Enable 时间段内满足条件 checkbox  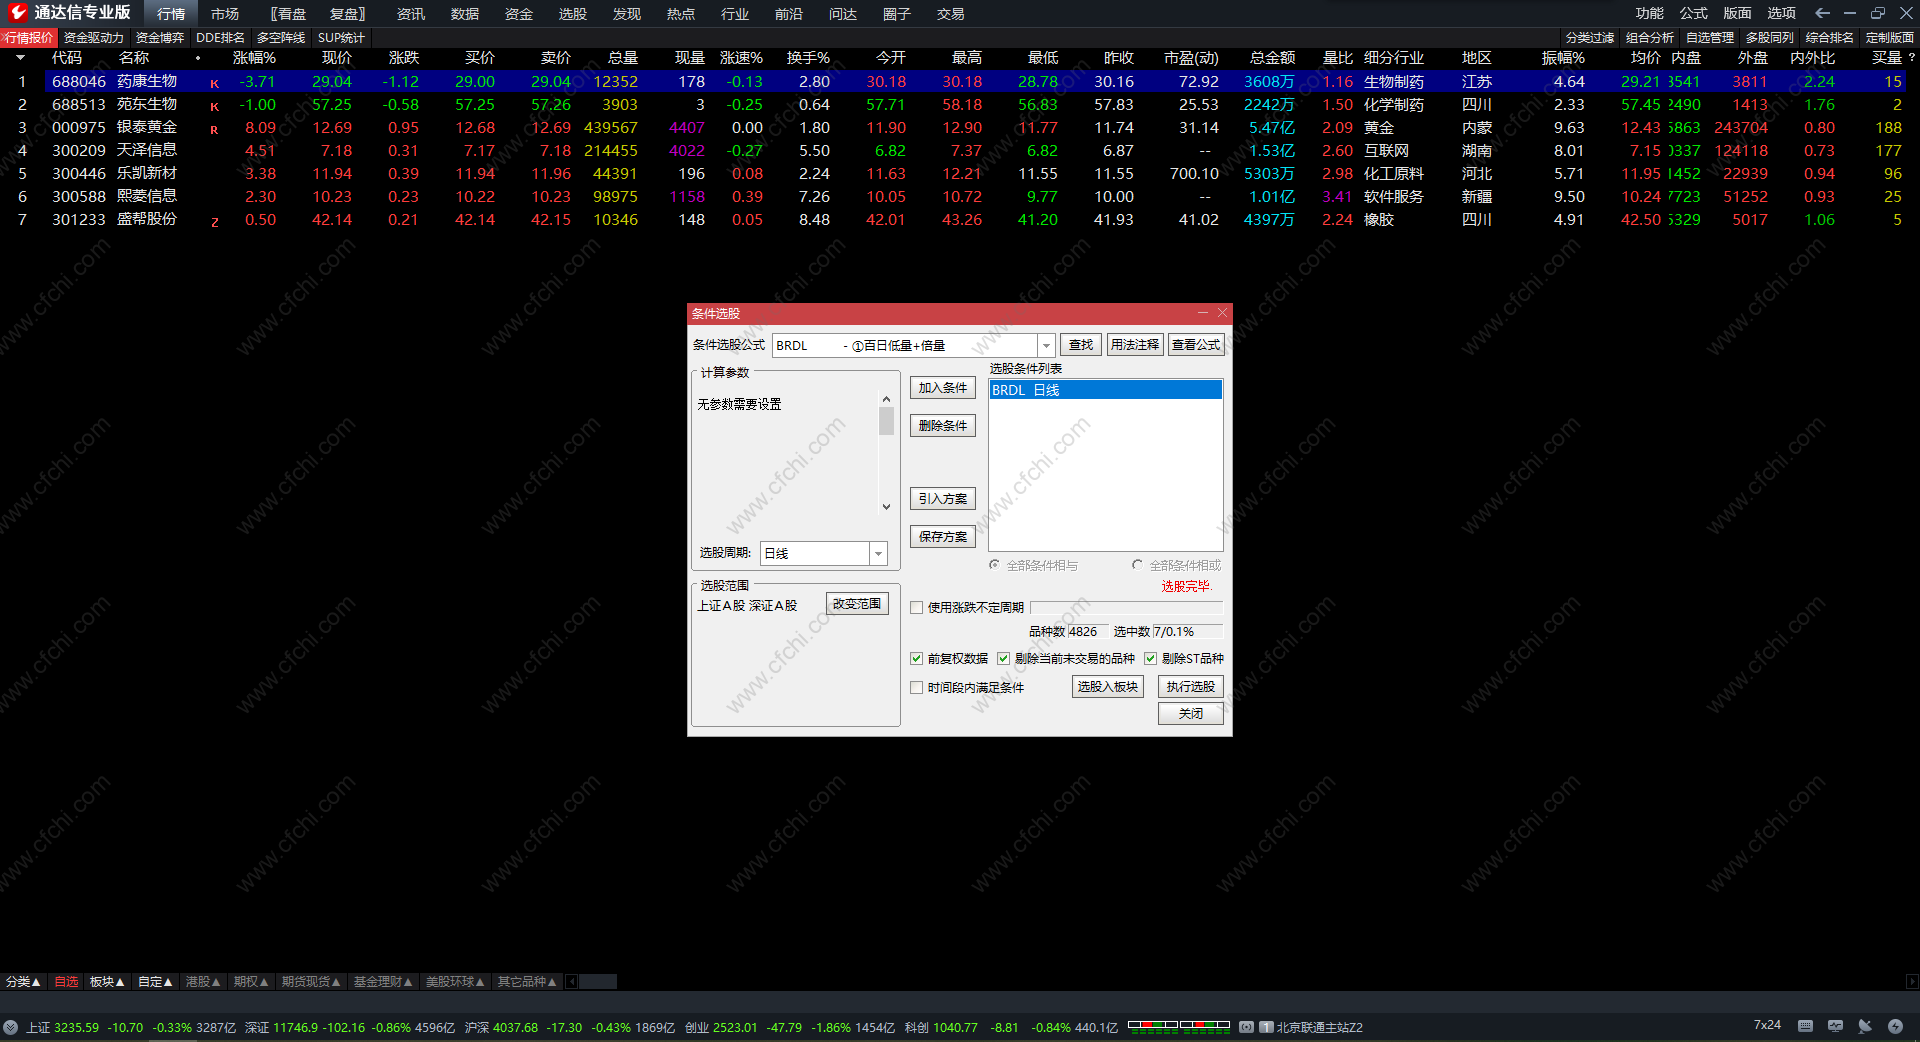[x=916, y=687]
